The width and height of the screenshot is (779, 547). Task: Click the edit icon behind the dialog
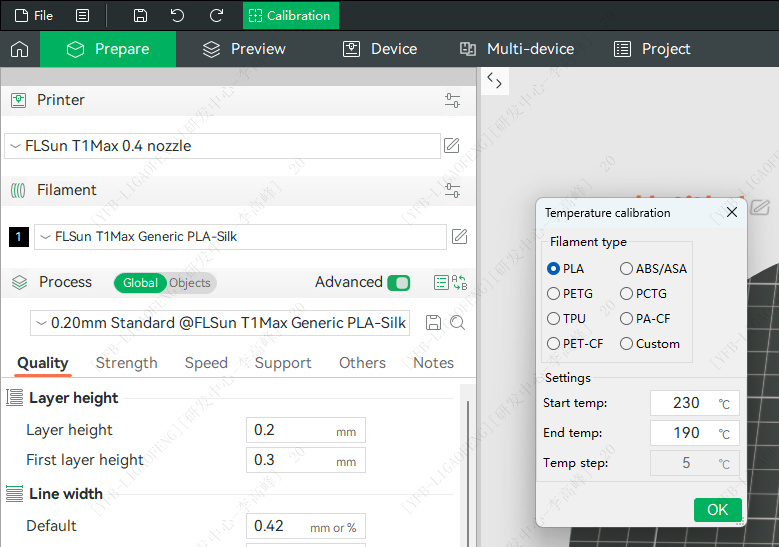pyautogui.click(x=760, y=207)
